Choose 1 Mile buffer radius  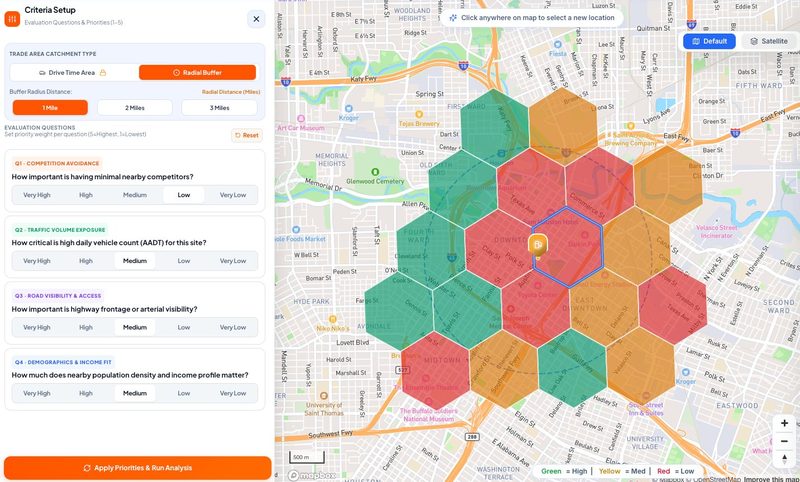click(x=50, y=108)
